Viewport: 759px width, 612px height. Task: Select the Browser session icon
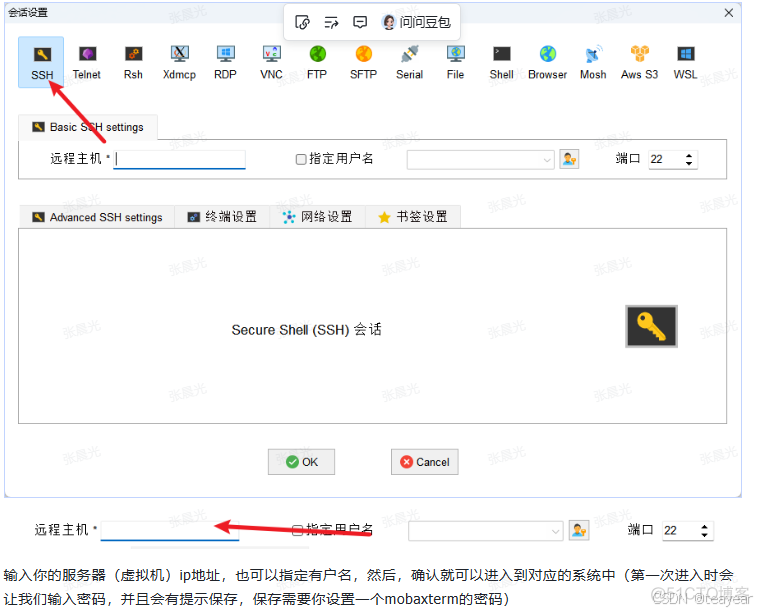[547, 62]
